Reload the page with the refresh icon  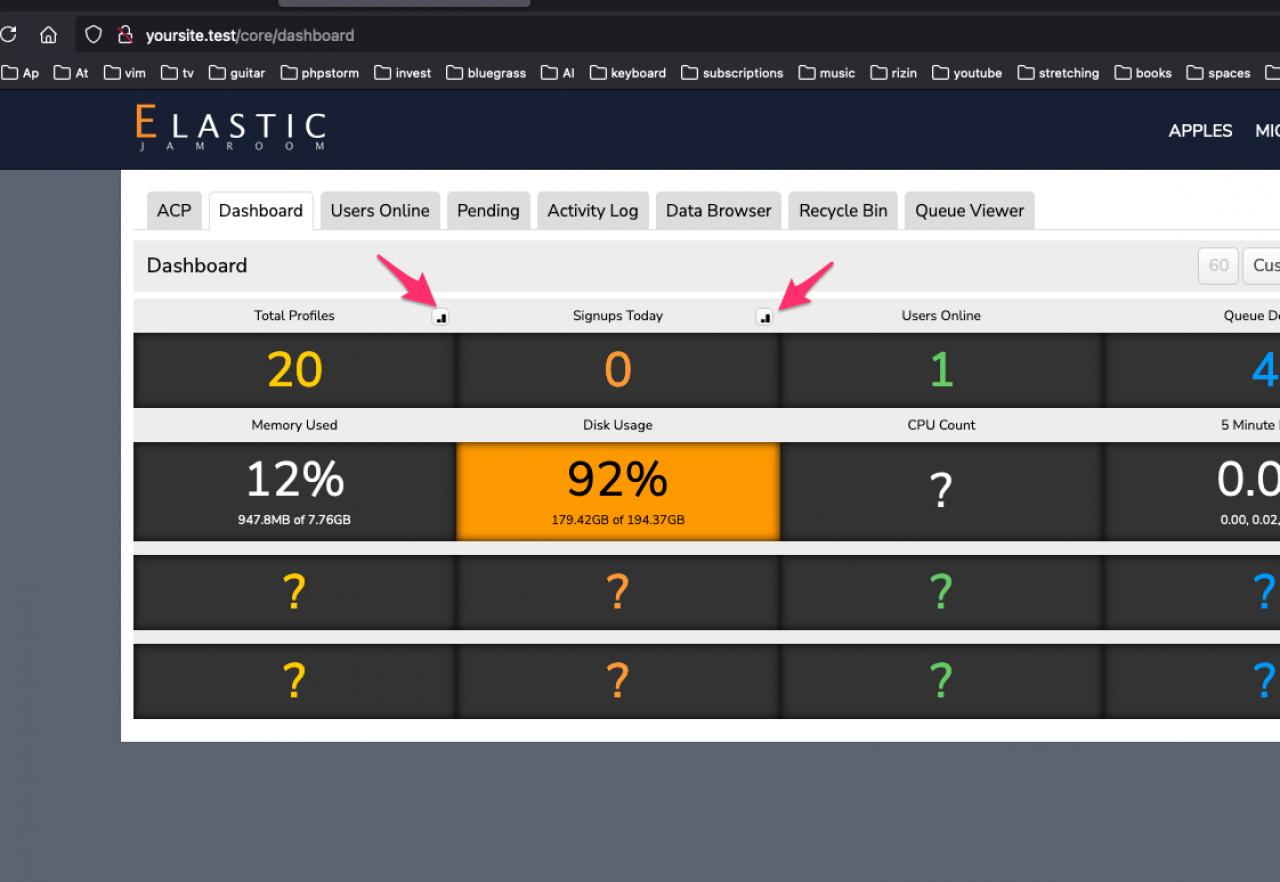pos(8,35)
